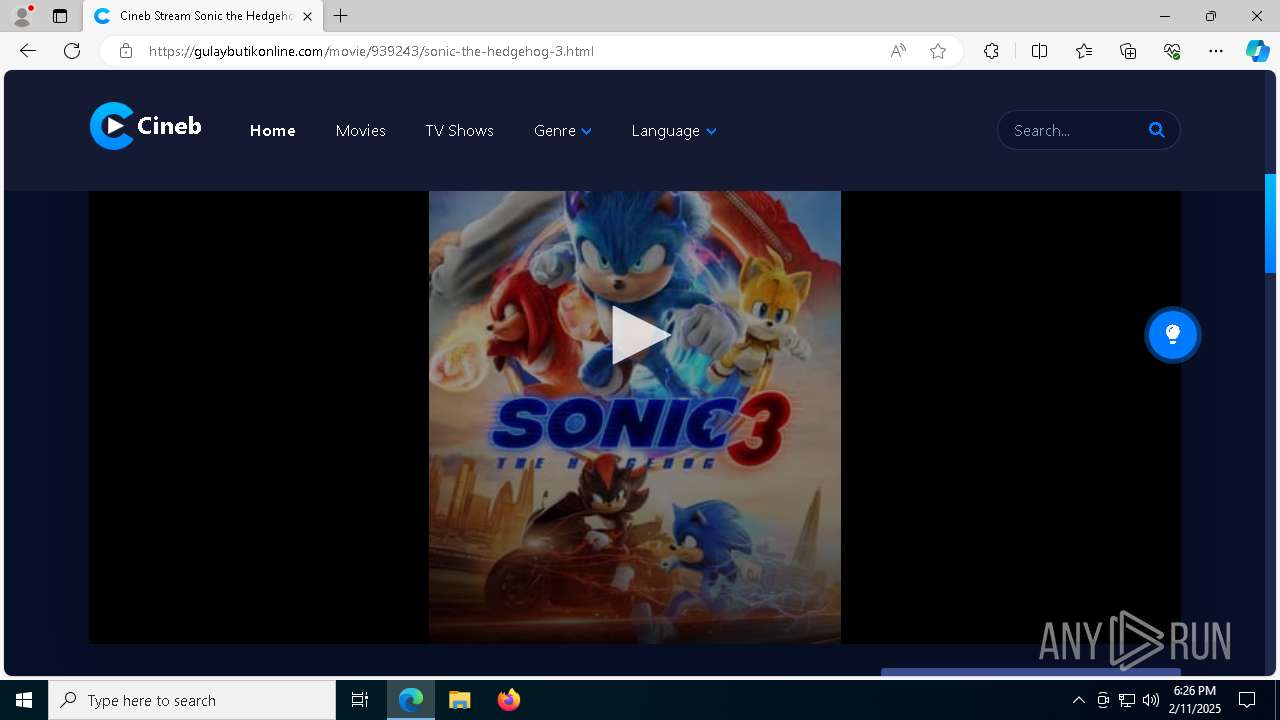Open the Movies menu item

tap(360, 131)
